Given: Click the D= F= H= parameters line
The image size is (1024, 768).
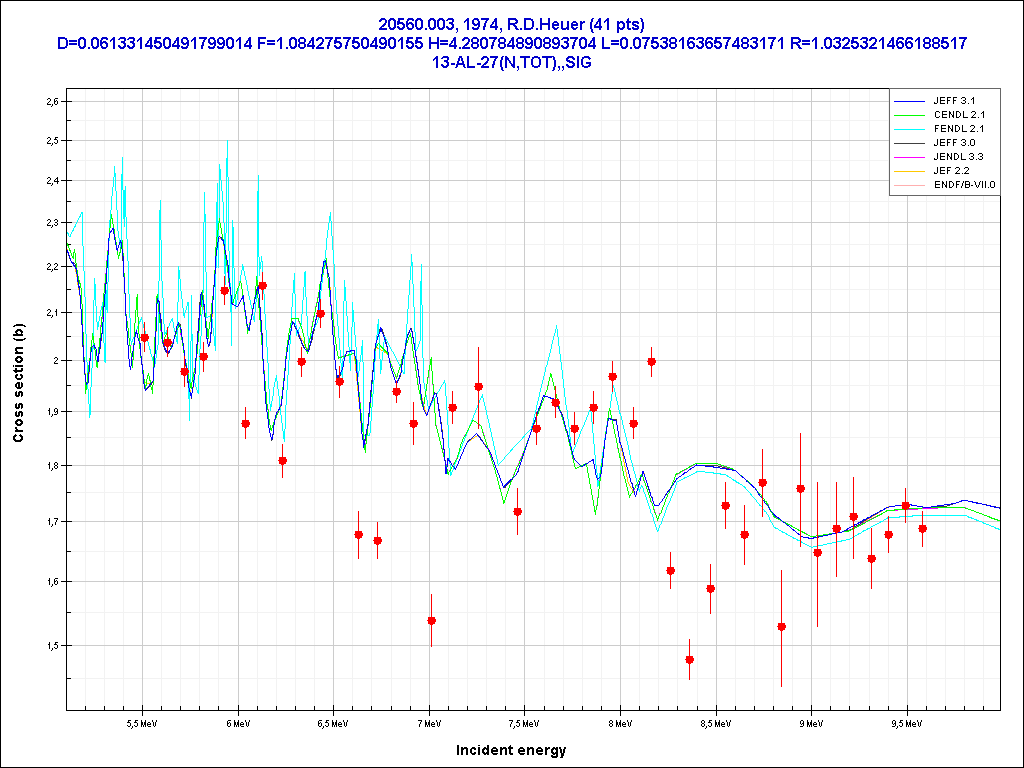Looking at the screenshot, I should point(511,43).
